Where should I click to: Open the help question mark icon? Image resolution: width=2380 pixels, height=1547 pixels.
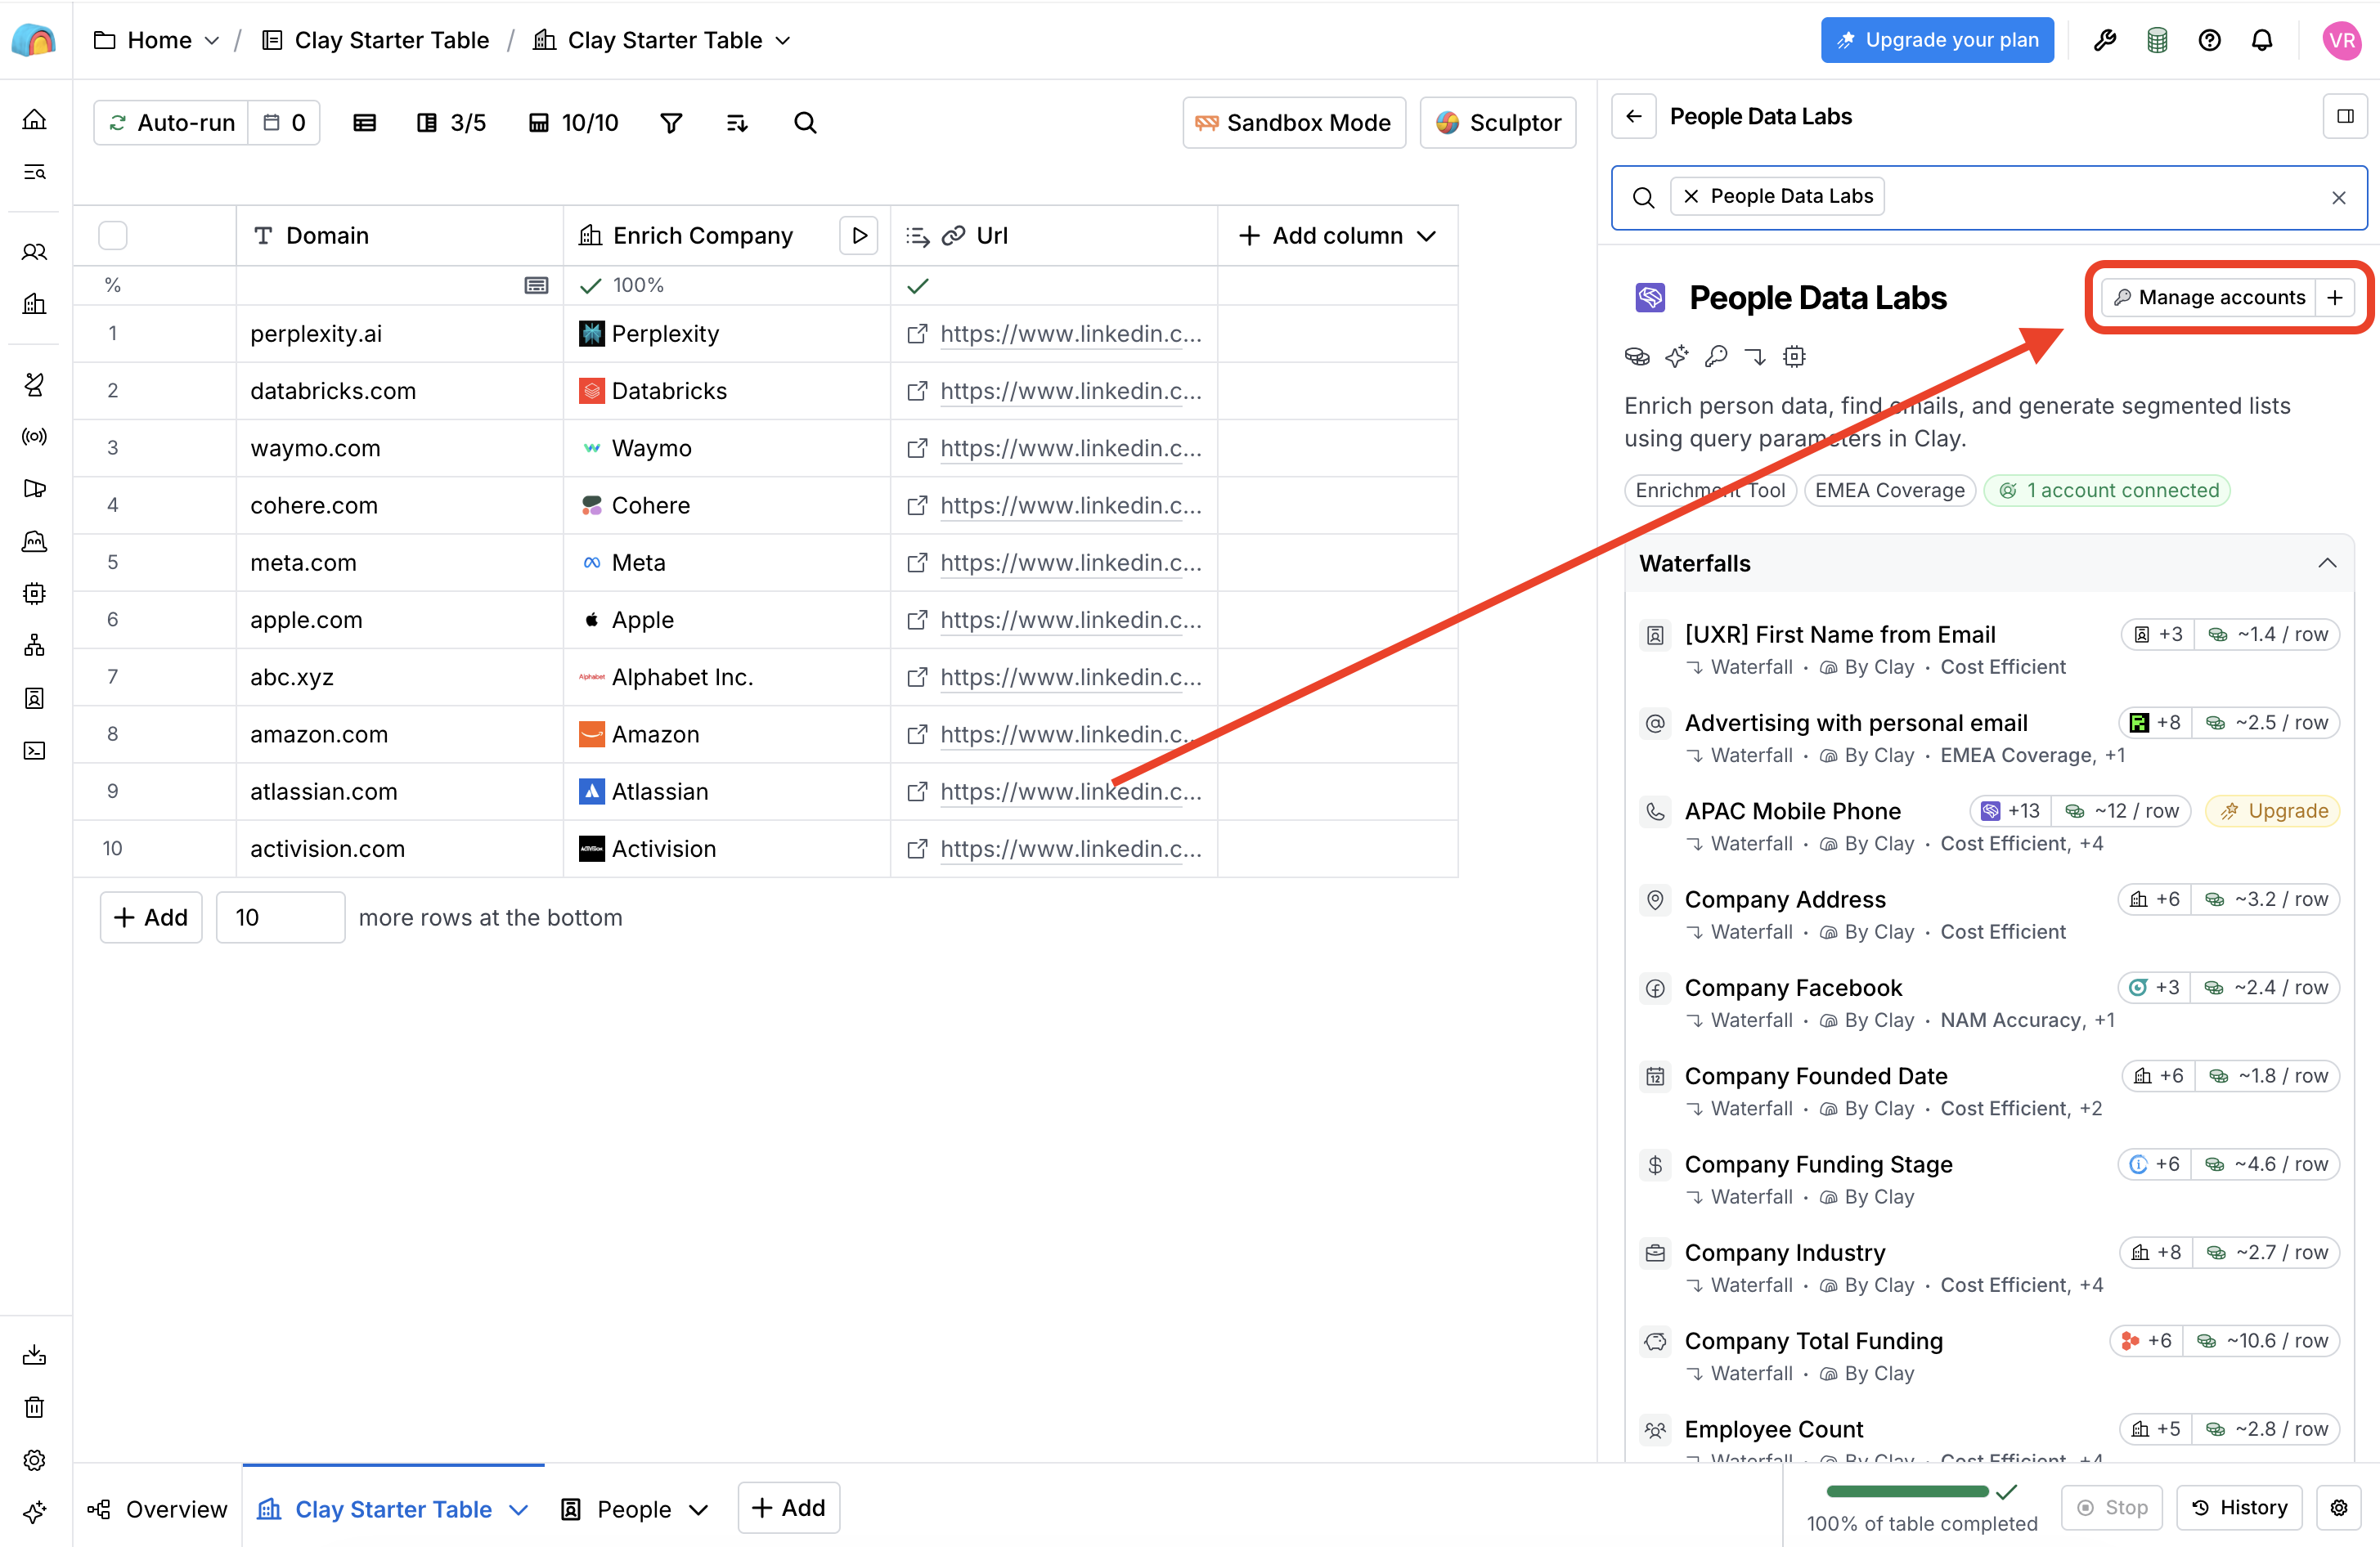tap(2210, 40)
